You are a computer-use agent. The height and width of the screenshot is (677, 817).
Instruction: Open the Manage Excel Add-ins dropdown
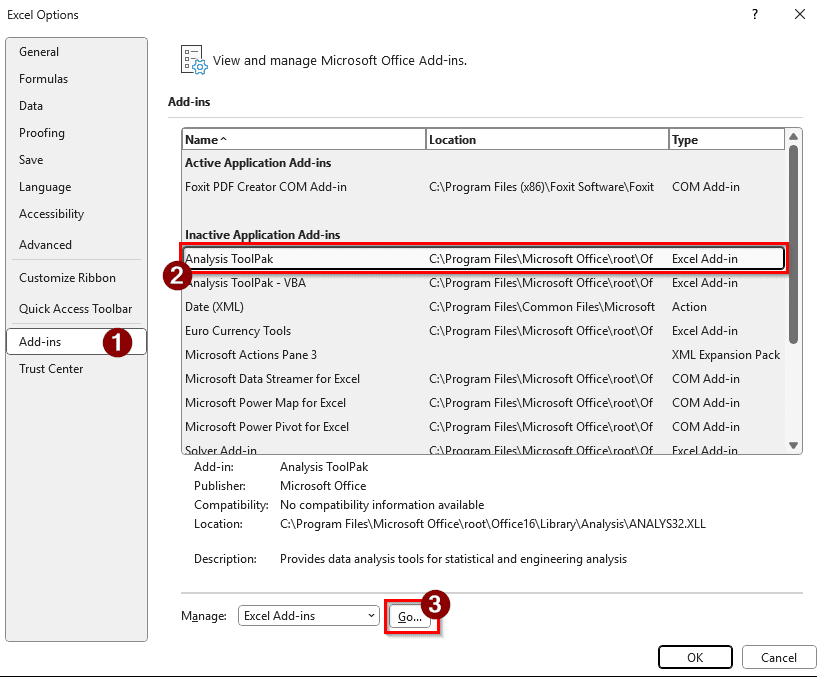pos(308,616)
